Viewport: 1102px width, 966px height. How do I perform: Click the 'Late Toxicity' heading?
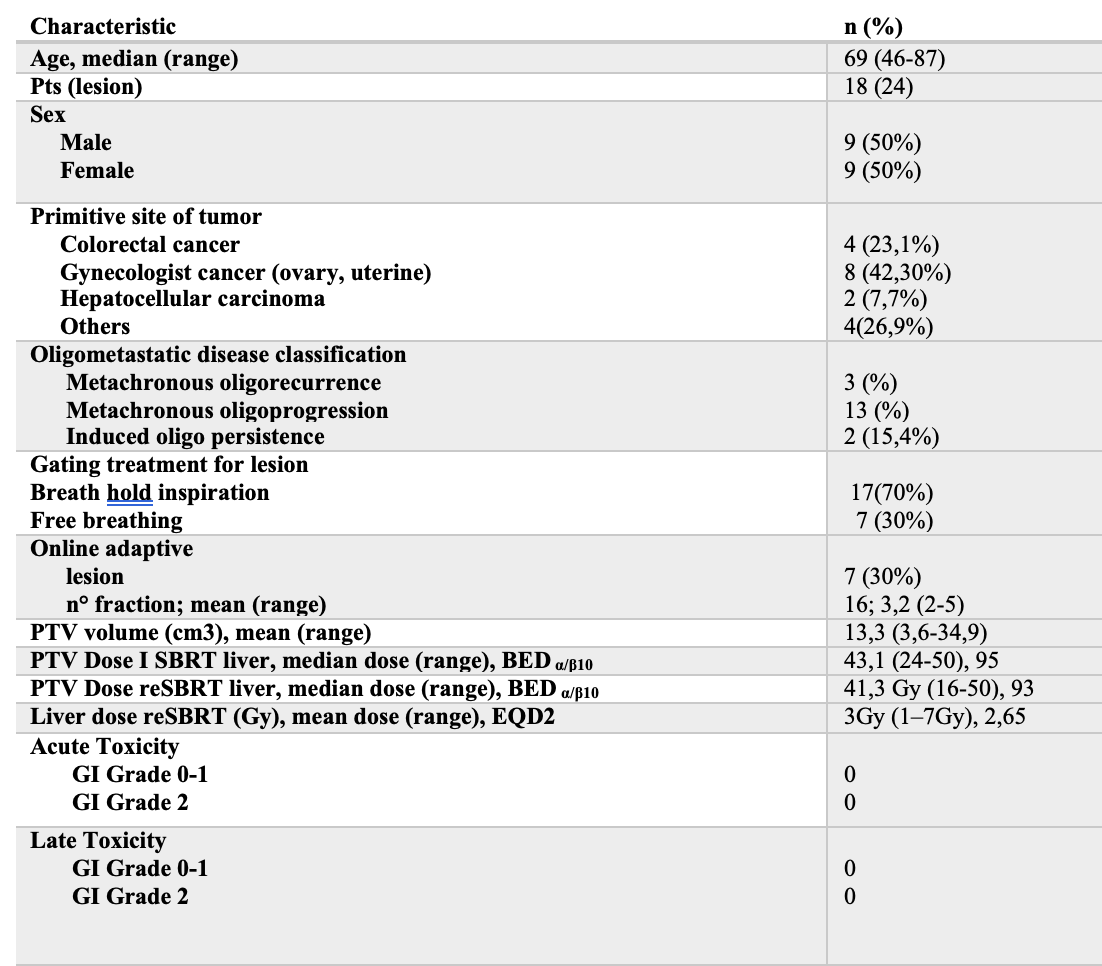[x=98, y=841]
